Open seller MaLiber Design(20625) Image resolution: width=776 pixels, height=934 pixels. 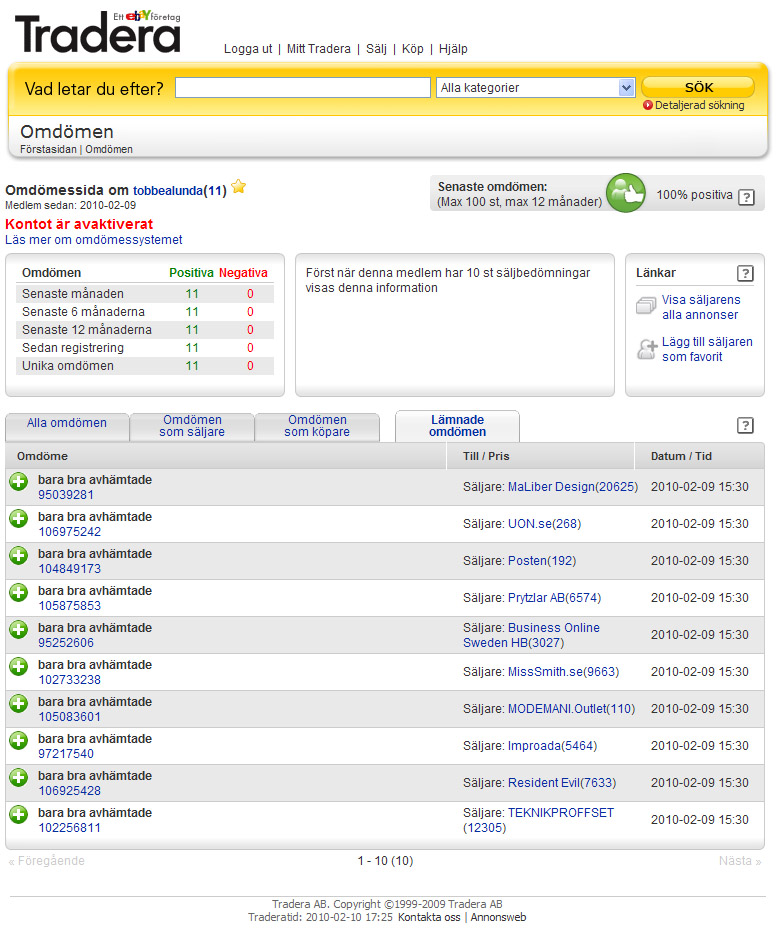click(x=572, y=487)
